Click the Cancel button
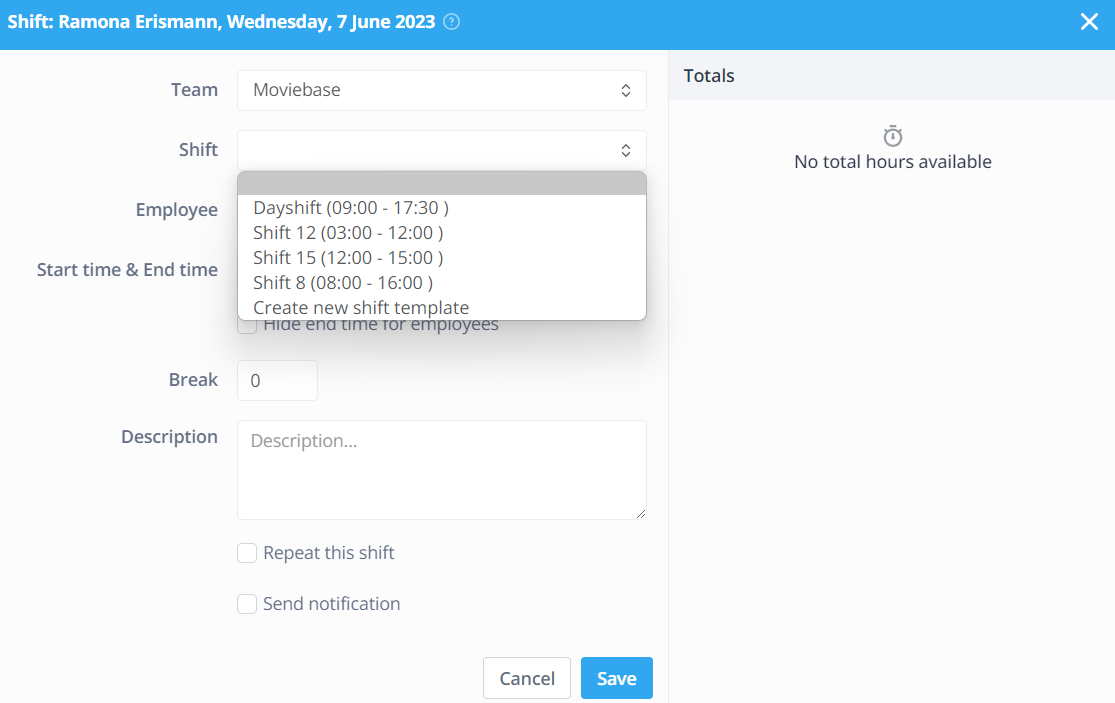This screenshot has height=703, width=1115. (526, 678)
